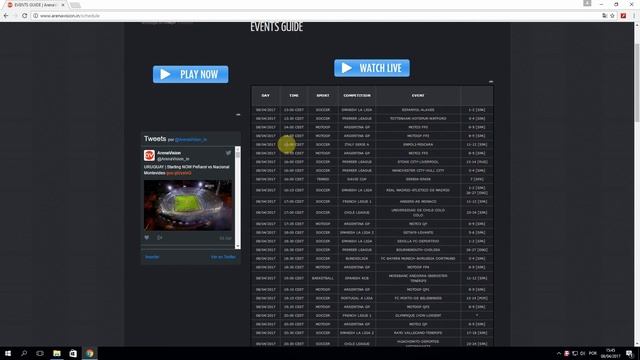640x360 pixels.
Task: Click the address bar showing arenavision schedule
Action: (314, 16)
